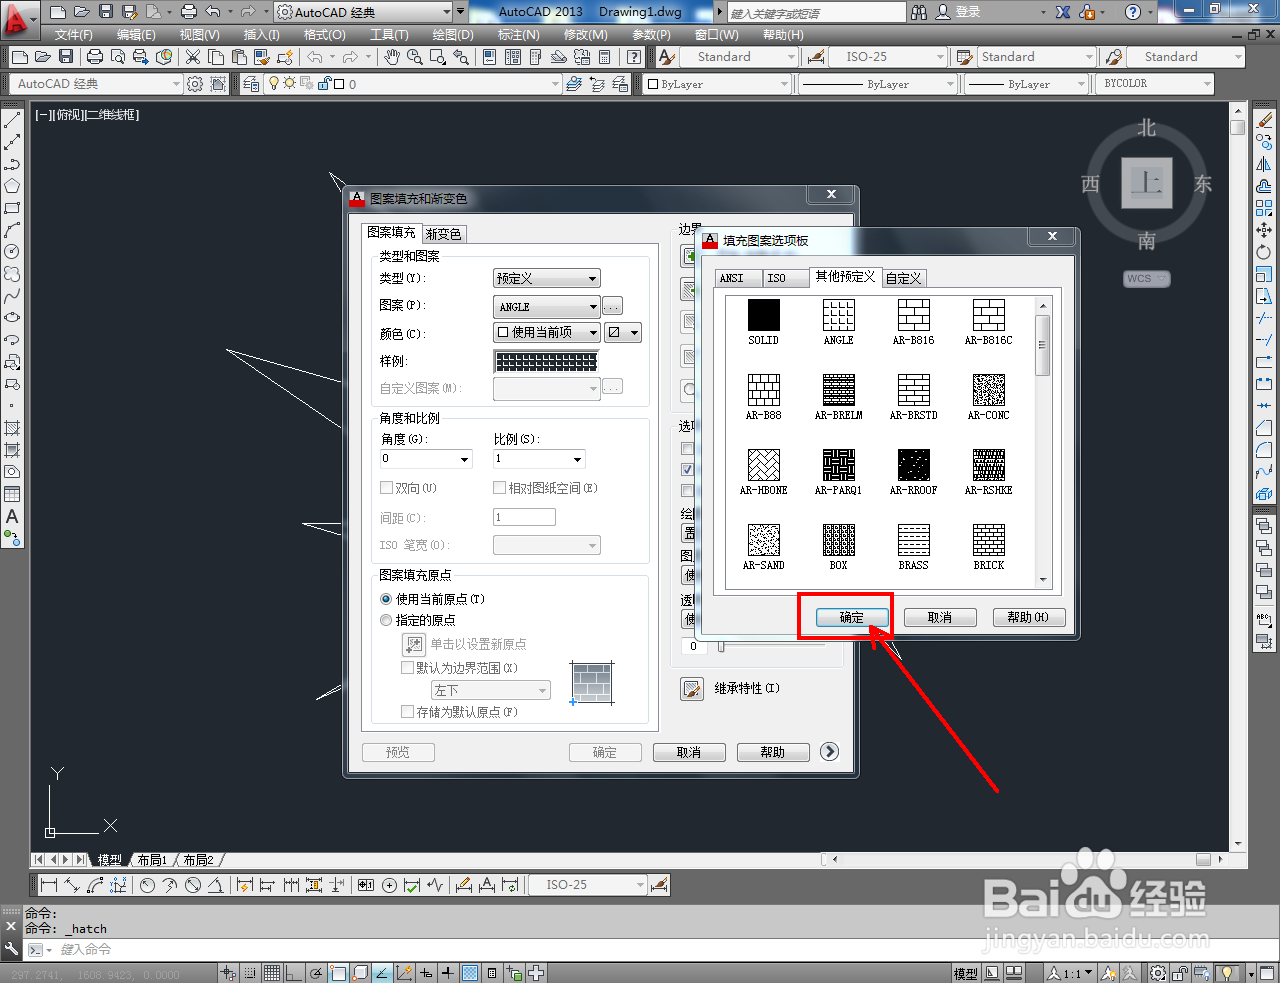Open the 修改(M) menu

pyautogui.click(x=585, y=35)
